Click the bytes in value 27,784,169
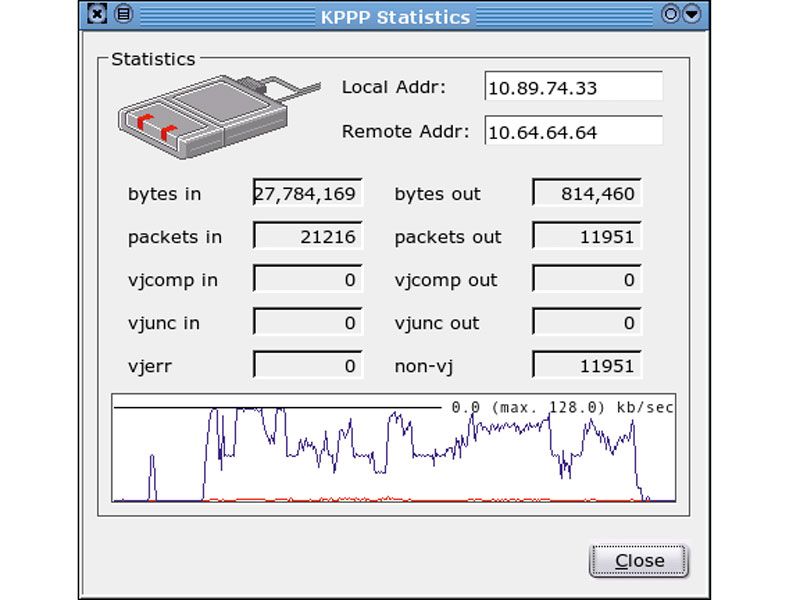The width and height of the screenshot is (800, 600). (308, 192)
